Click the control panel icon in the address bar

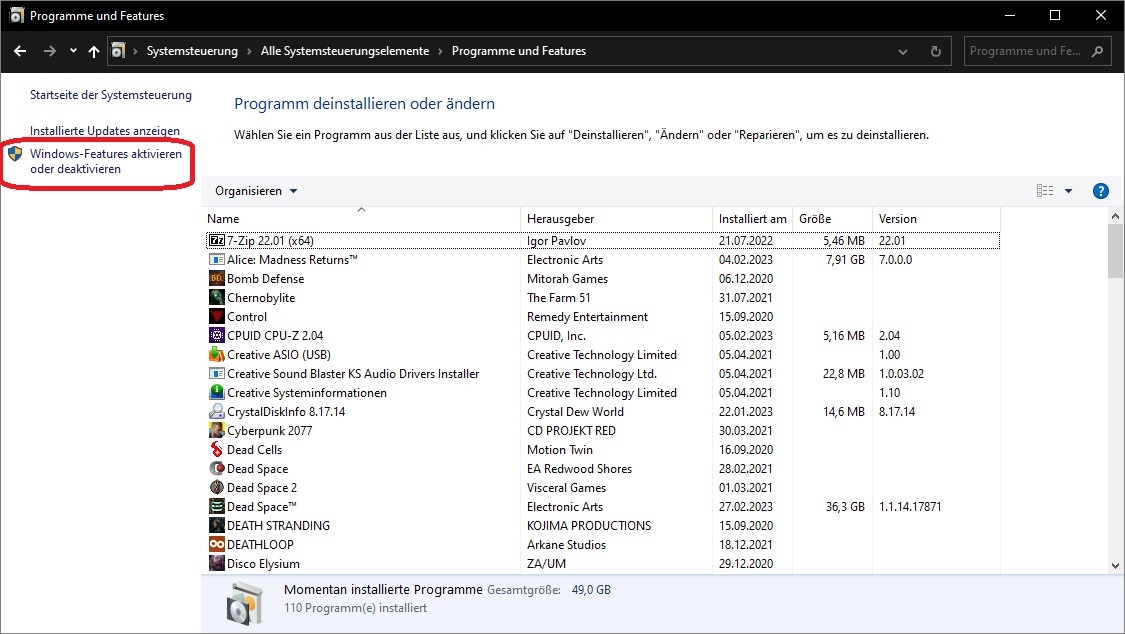pos(118,51)
